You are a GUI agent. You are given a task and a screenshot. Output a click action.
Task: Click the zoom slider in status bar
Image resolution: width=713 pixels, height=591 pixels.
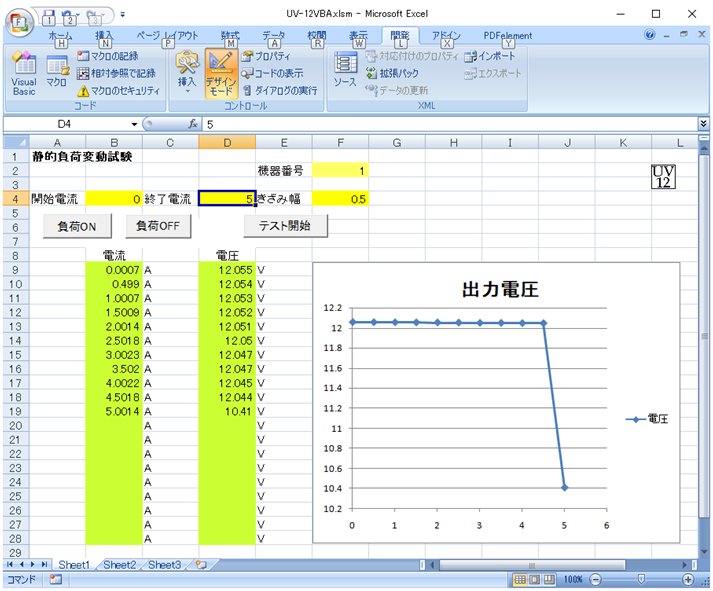click(x=640, y=580)
